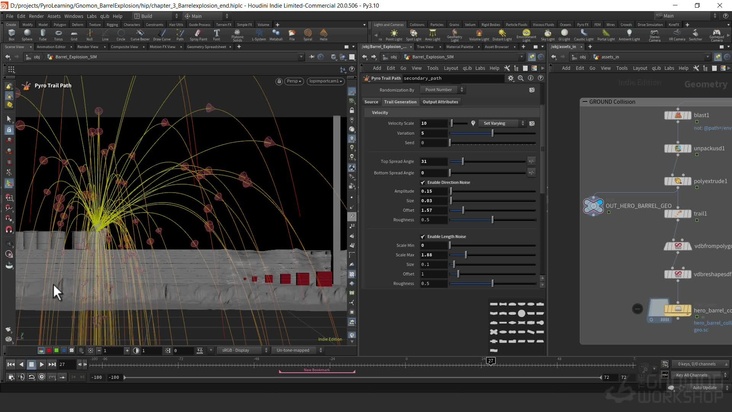Switch to the Geometry Spreadsheet tab
This screenshot has width=732, height=412.
207,46
